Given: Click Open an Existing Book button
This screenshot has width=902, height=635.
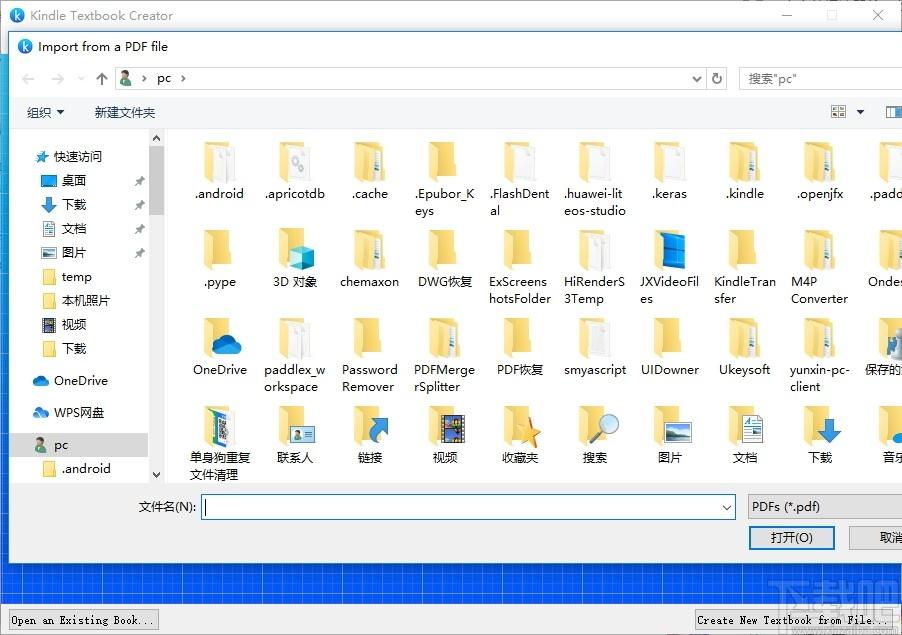Looking at the screenshot, I should [x=83, y=620].
